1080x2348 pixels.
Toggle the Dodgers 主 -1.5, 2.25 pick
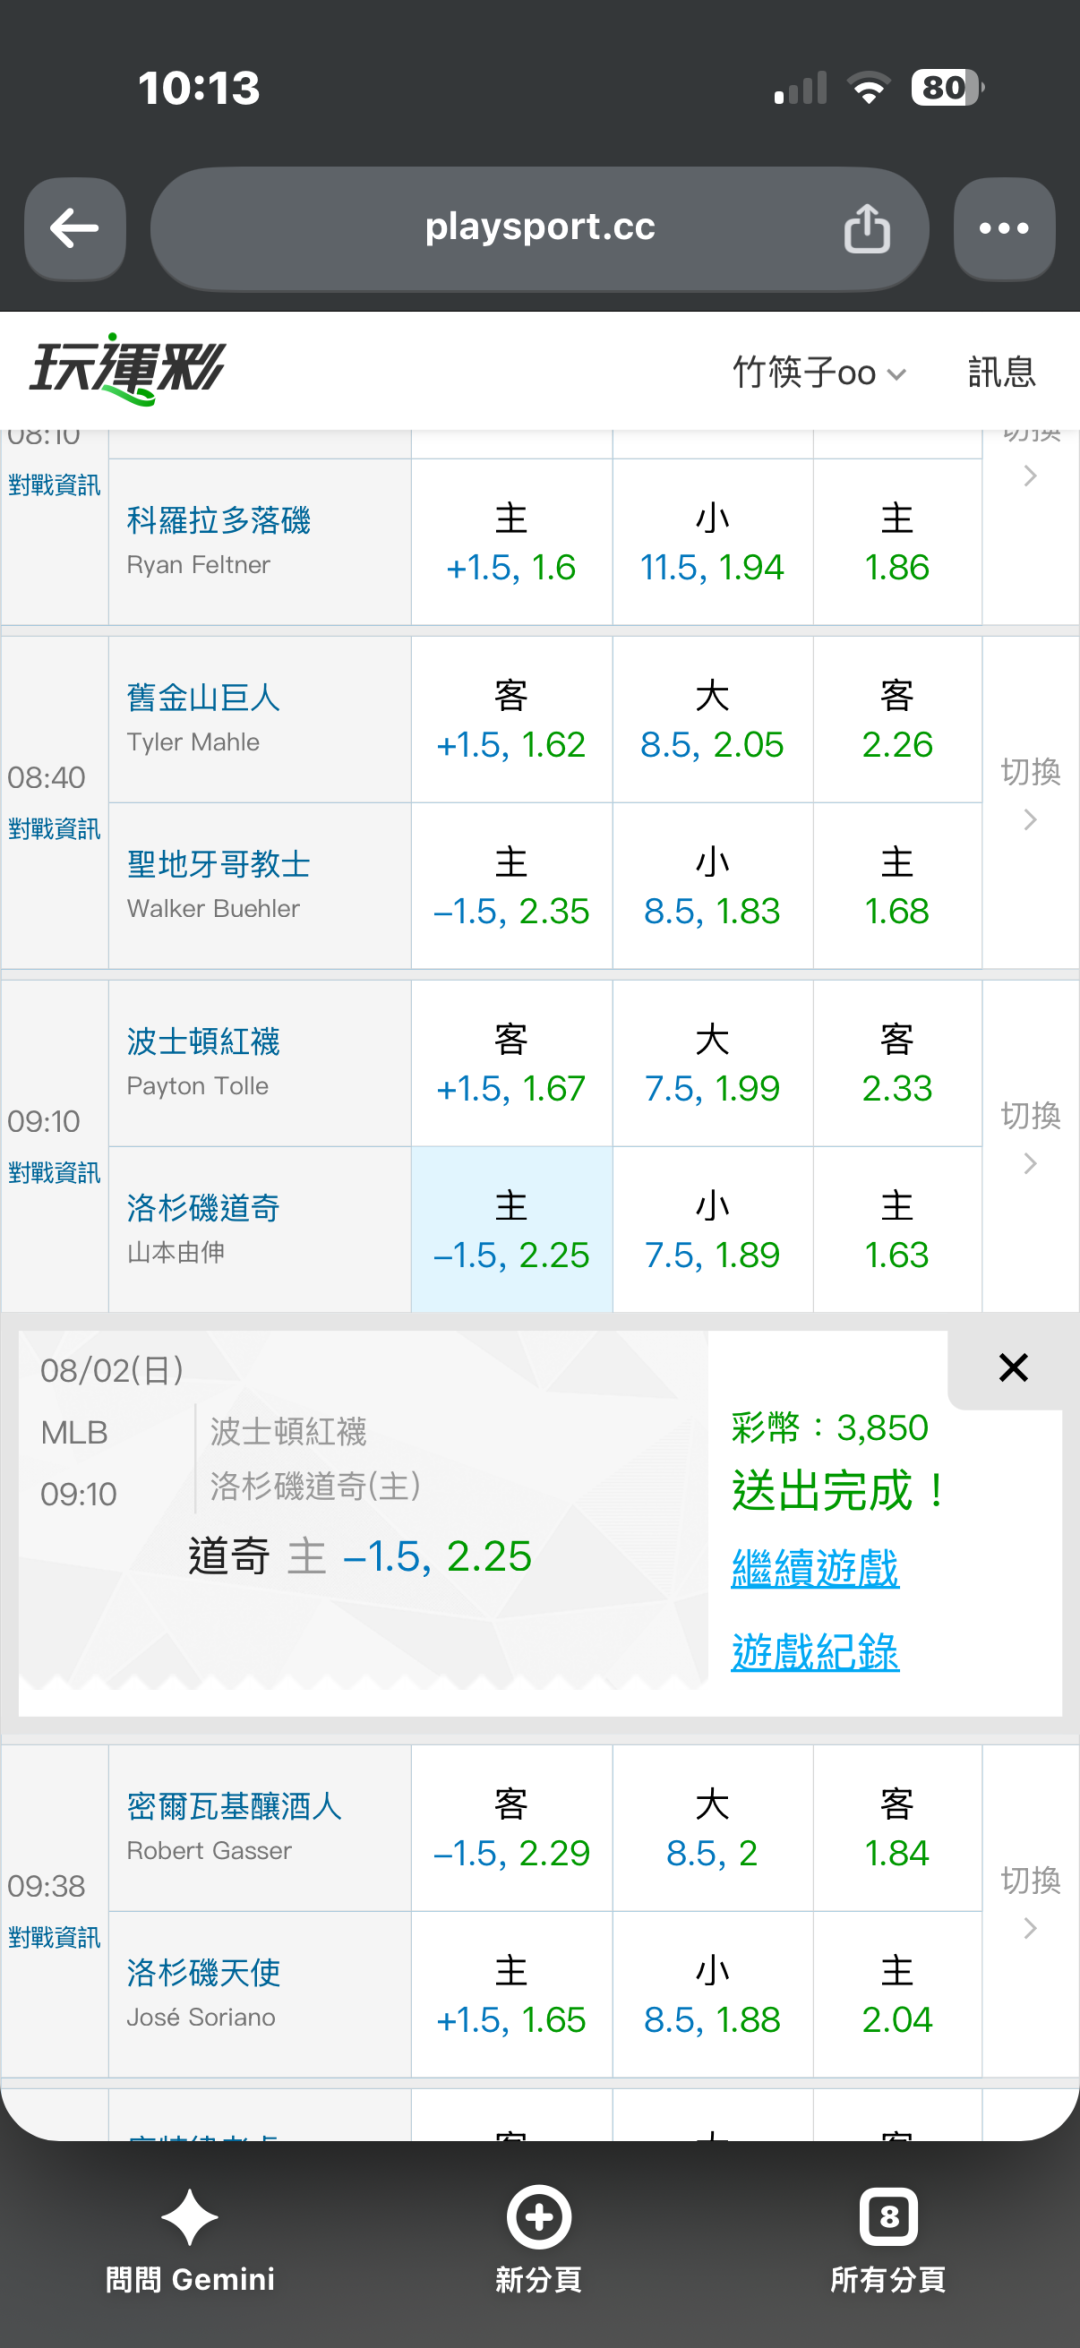click(x=512, y=1229)
